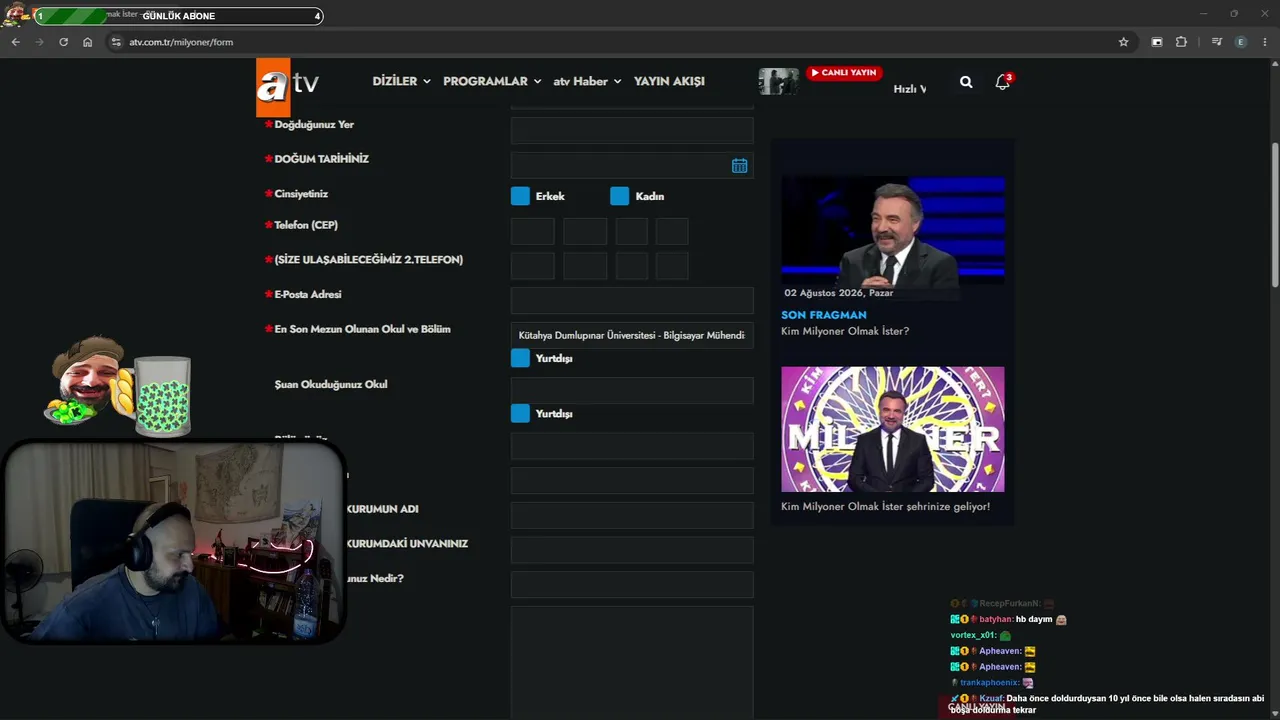Open the MİLYONER show thumbnail

tap(893, 429)
